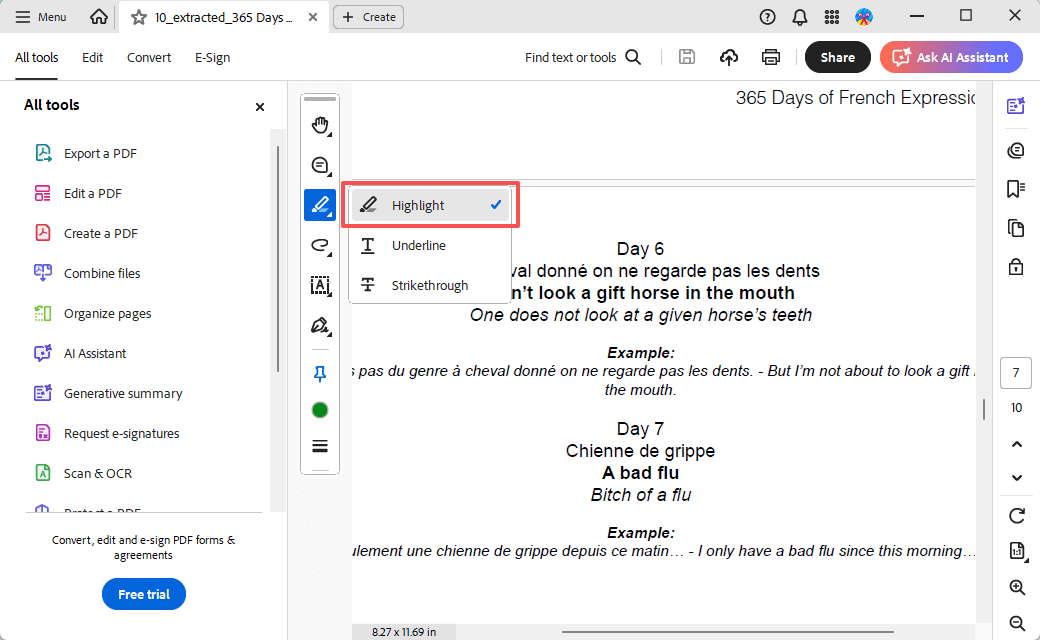Click the text box selection tool

coord(320,286)
